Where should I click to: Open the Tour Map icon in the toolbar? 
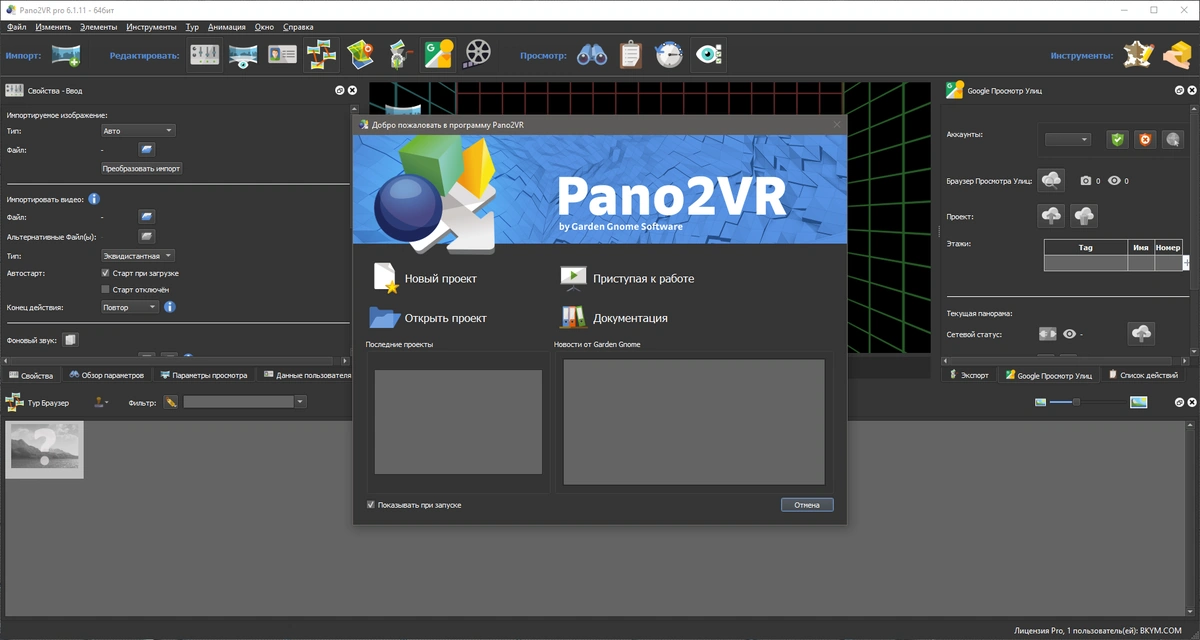pos(360,55)
